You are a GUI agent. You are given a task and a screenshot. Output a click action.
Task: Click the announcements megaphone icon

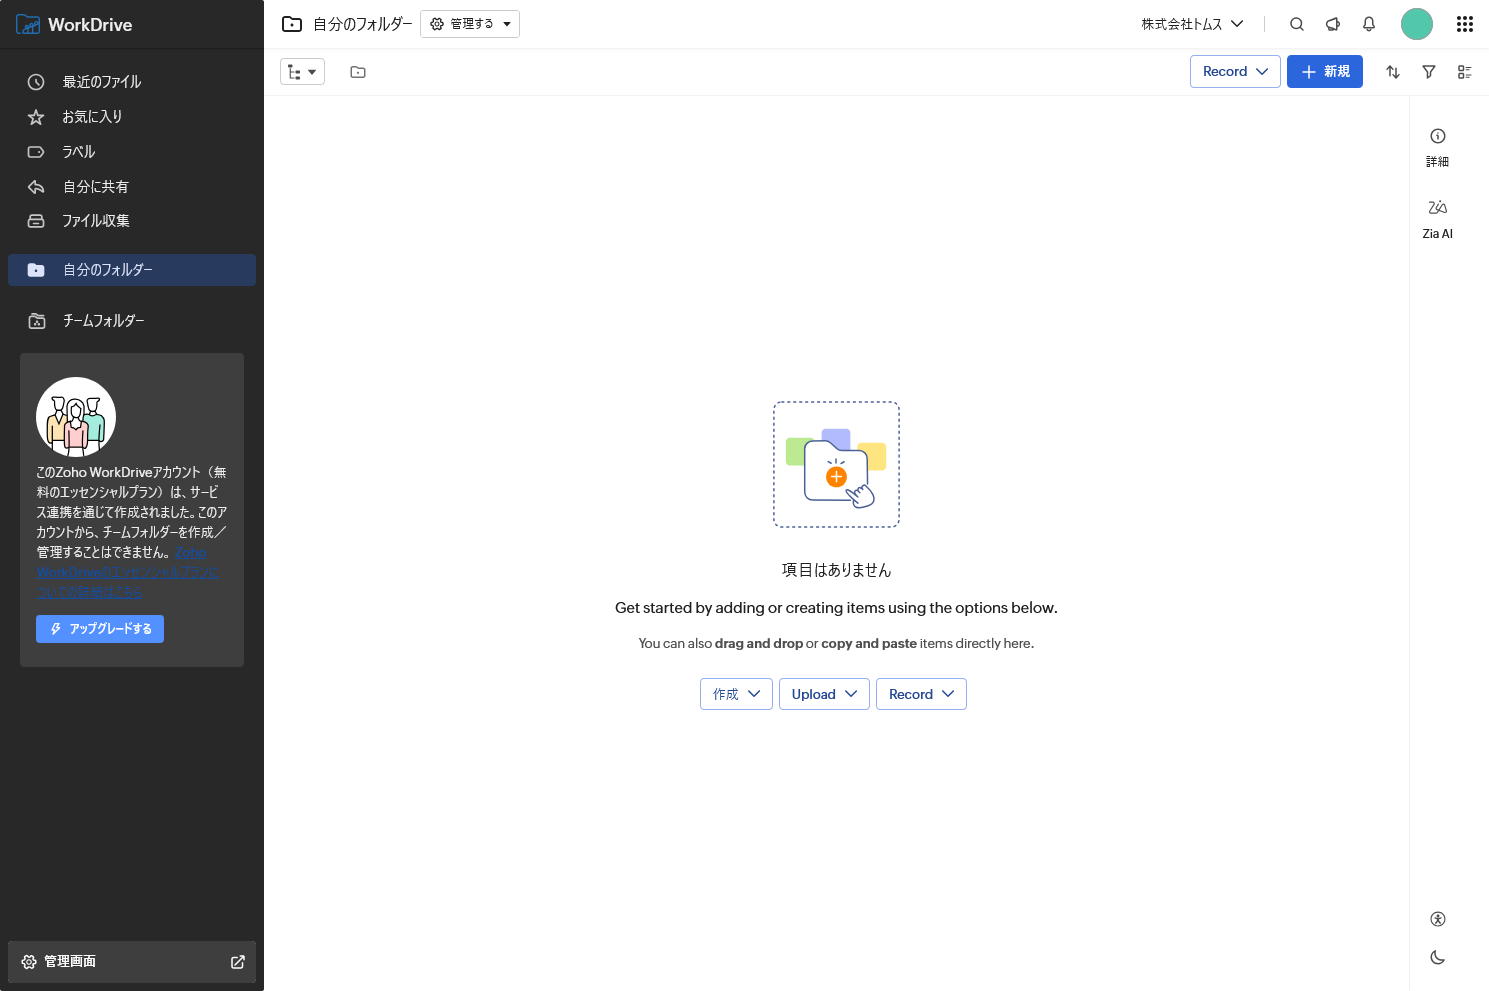tap(1332, 24)
